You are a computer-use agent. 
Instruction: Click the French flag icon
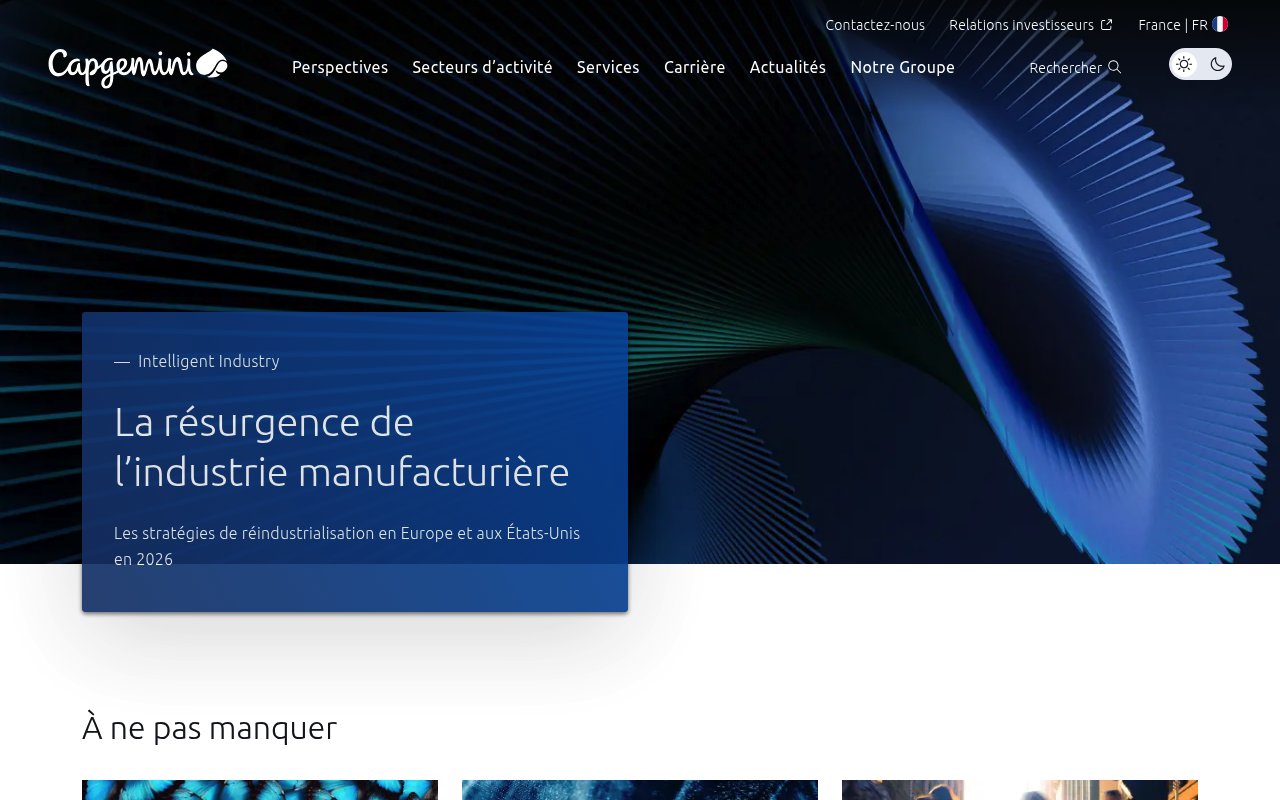coord(1220,24)
